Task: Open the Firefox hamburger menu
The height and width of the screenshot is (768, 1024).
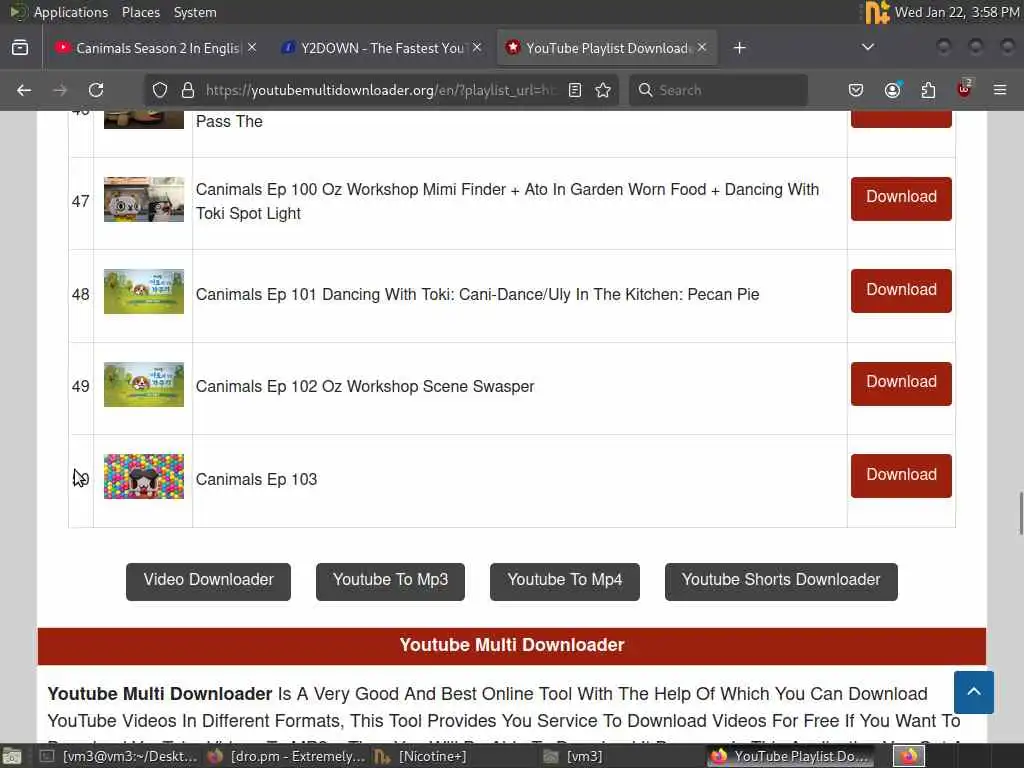Action: click(x=1000, y=90)
